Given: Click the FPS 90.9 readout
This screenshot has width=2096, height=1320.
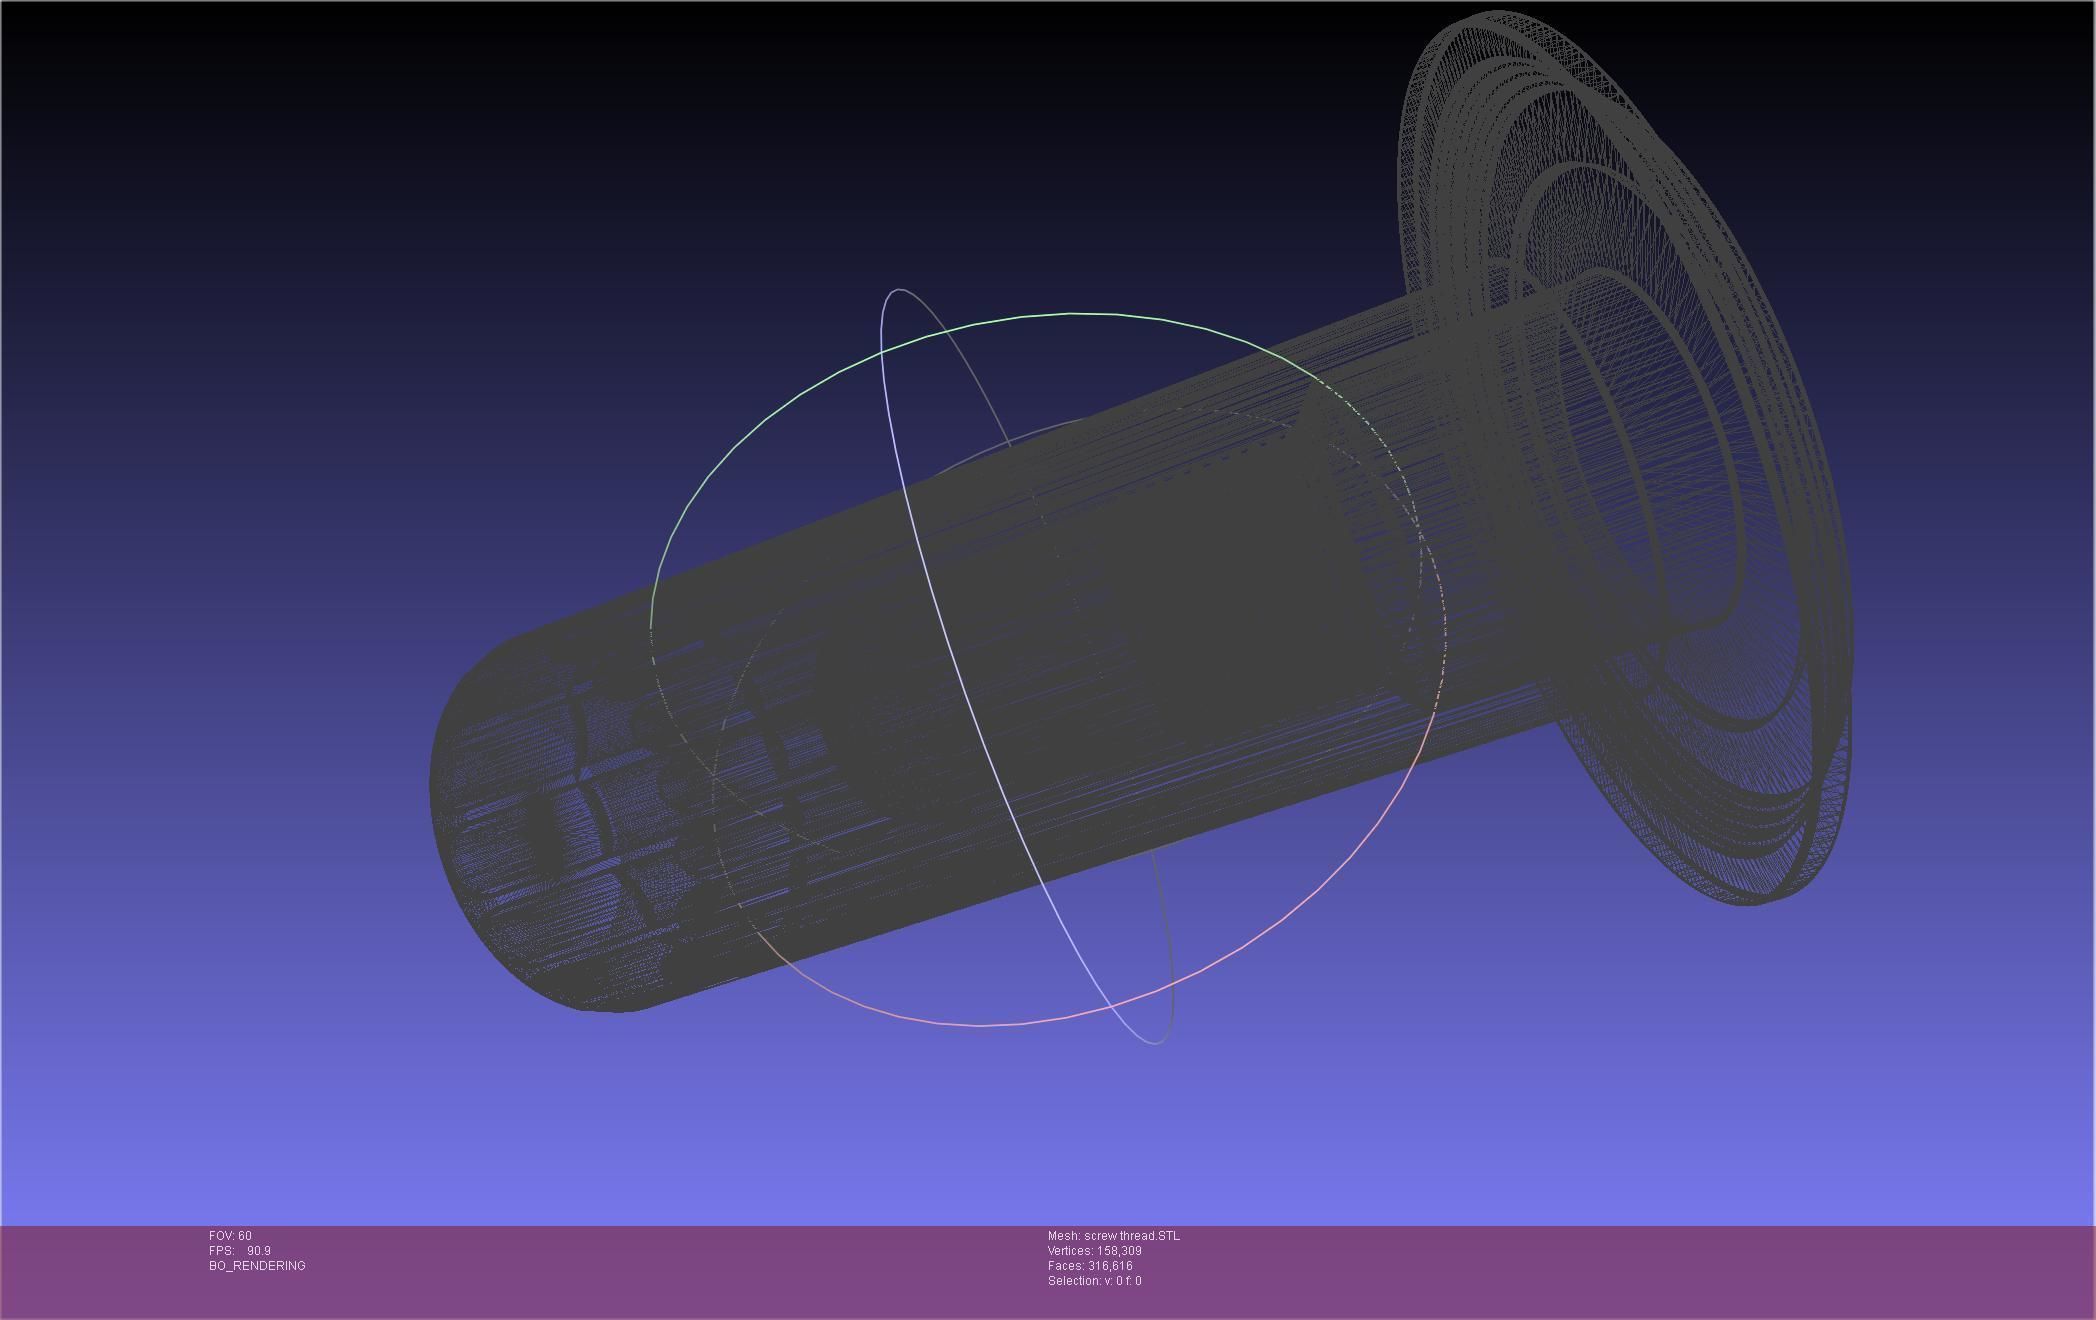Looking at the screenshot, I should [240, 1251].
